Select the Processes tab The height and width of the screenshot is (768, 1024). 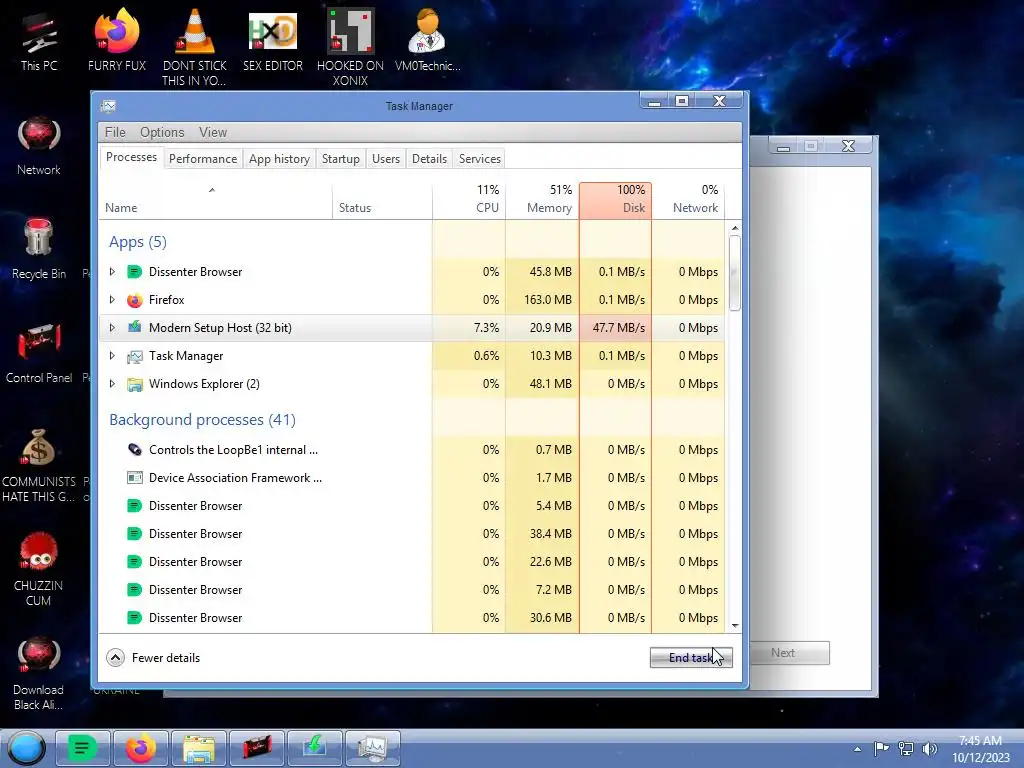(131, 157)
